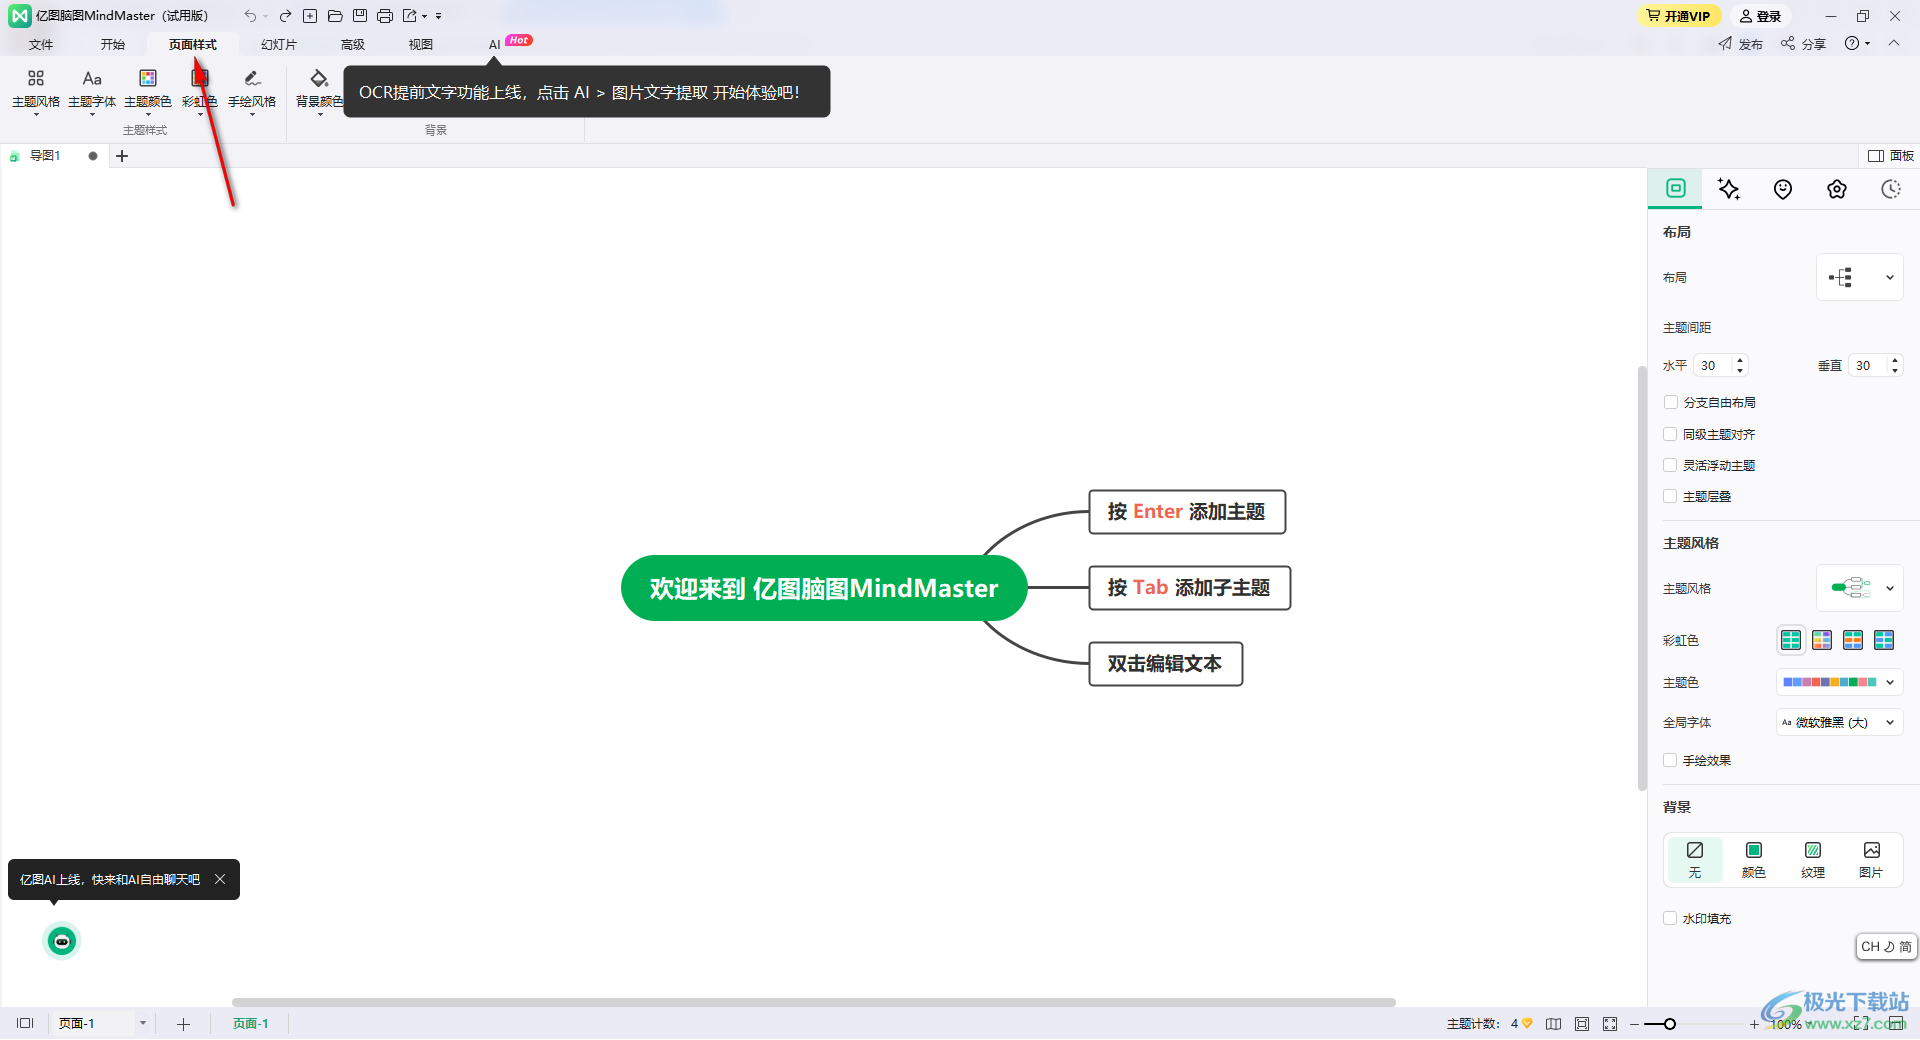Screen dimensions: 1920x1040
Task: Collapse the ribbon with the up chevron
Action: (x=1894, y=43)
